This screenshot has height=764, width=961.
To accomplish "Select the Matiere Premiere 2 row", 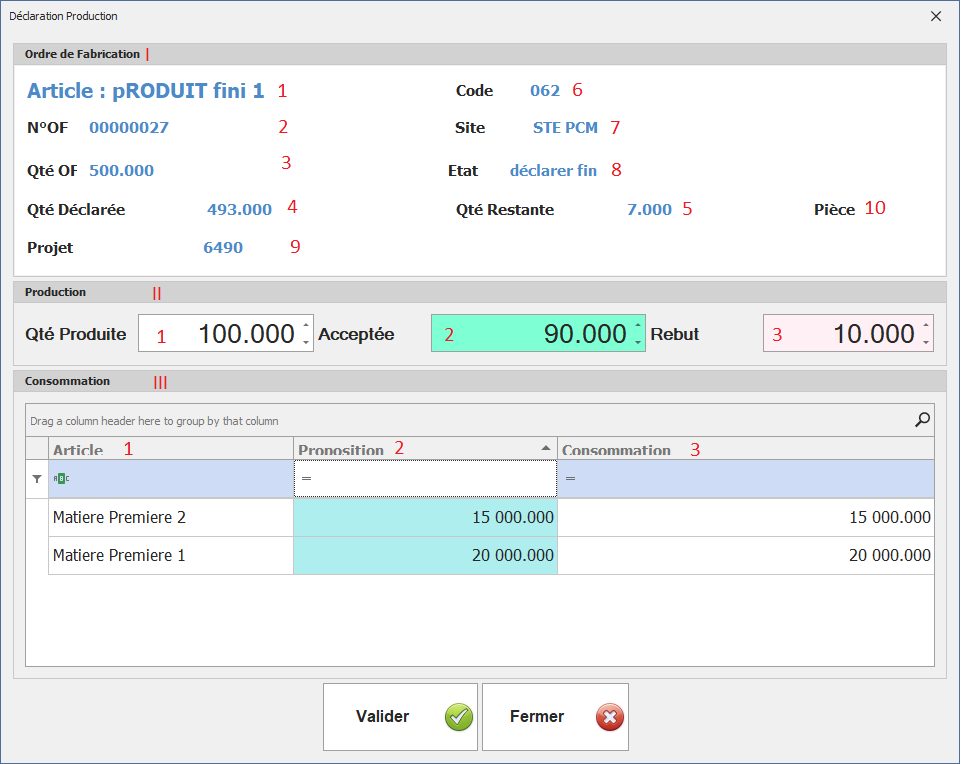I will click(x=170, y=518).
